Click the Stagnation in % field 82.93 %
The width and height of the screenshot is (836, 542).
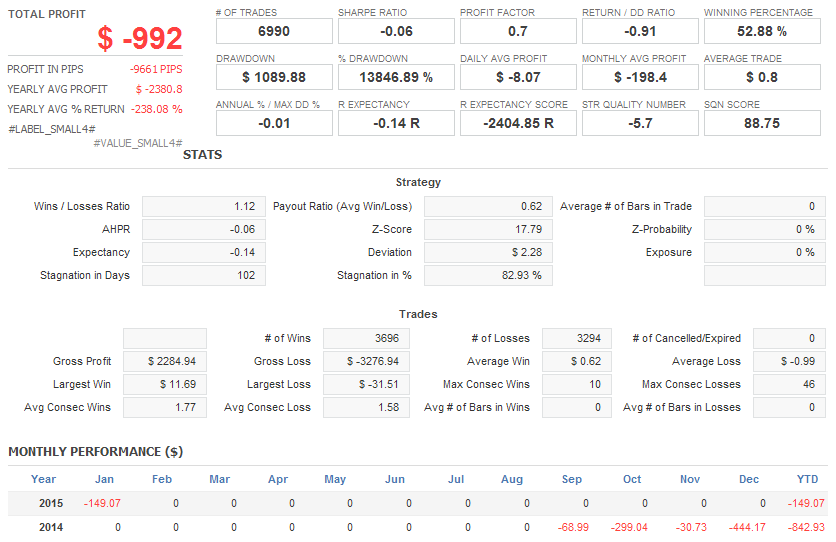pos(488,275)
